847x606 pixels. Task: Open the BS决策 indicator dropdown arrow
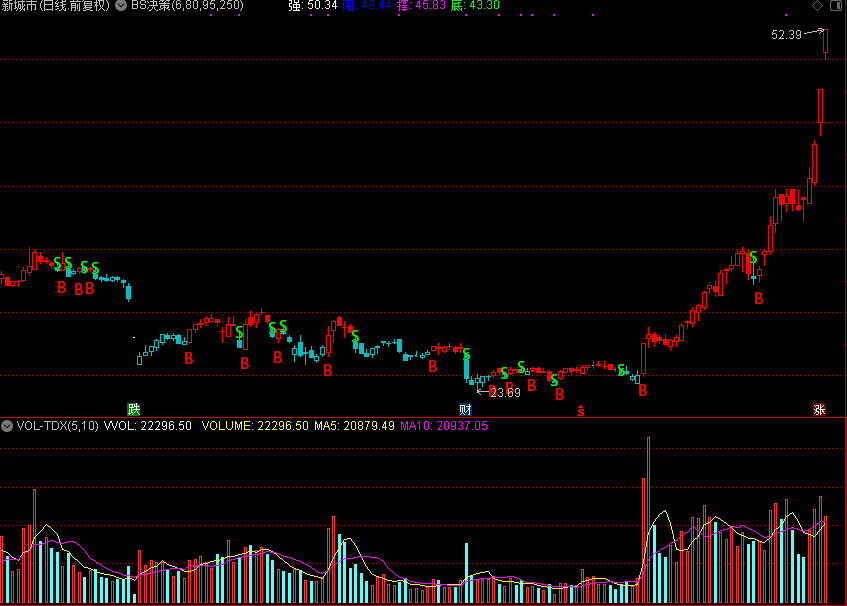click(122, 5)
